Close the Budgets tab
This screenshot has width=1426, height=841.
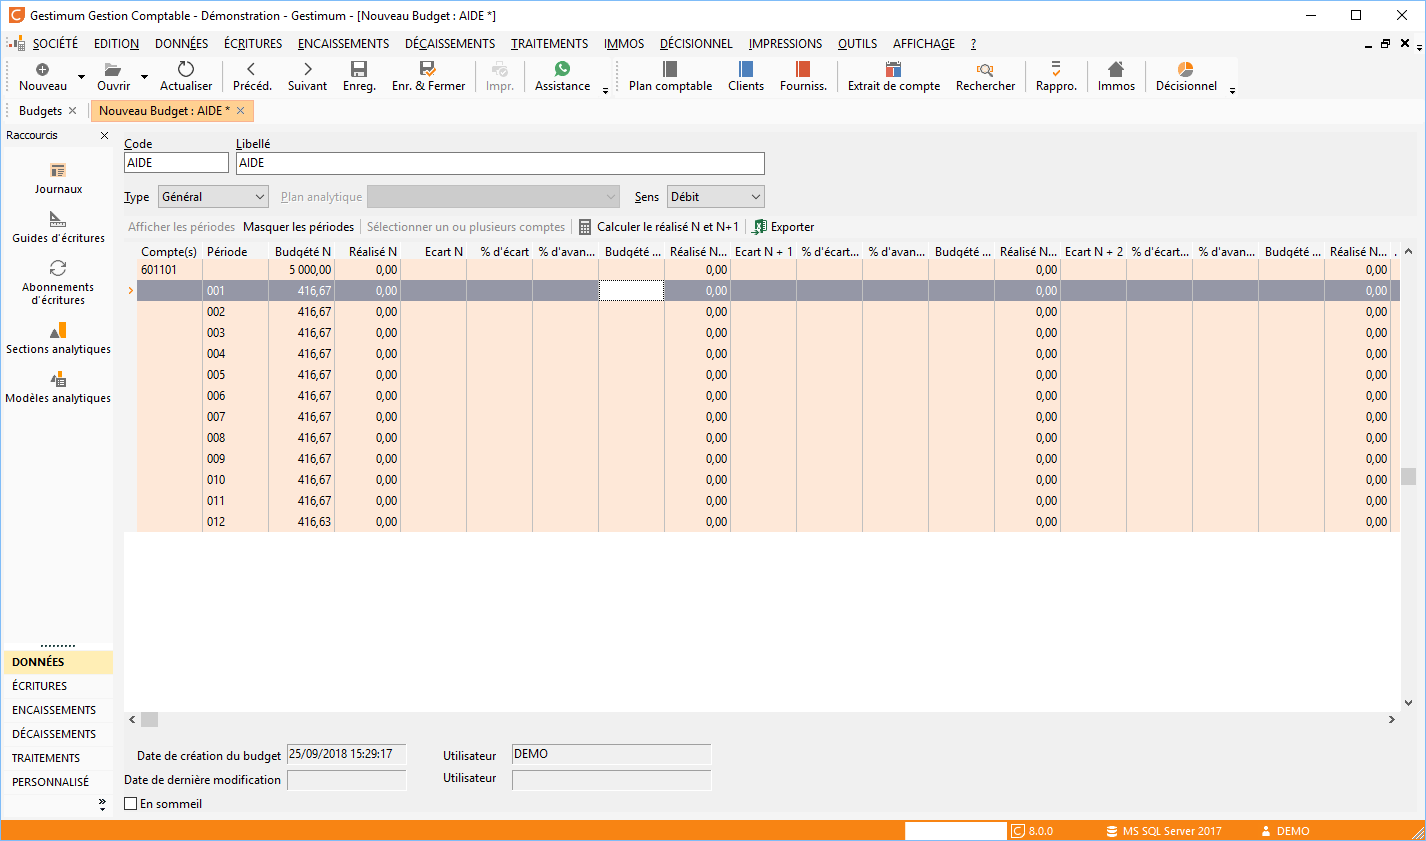click(72, 111)
